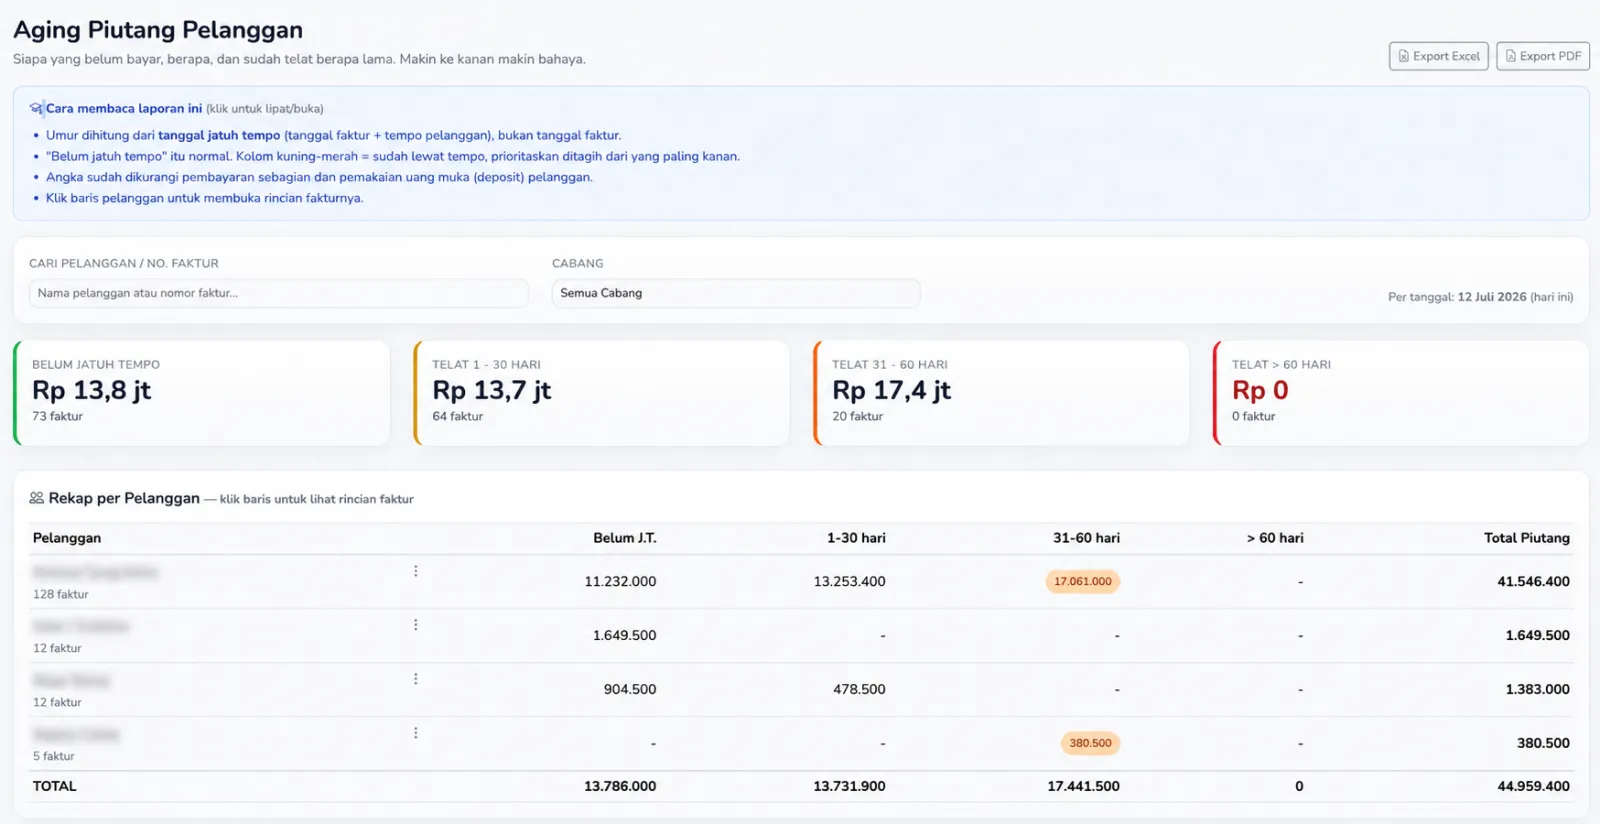
Task: Click the people icon next to Rekap per Pelanggan
Action: pos(37,498)
